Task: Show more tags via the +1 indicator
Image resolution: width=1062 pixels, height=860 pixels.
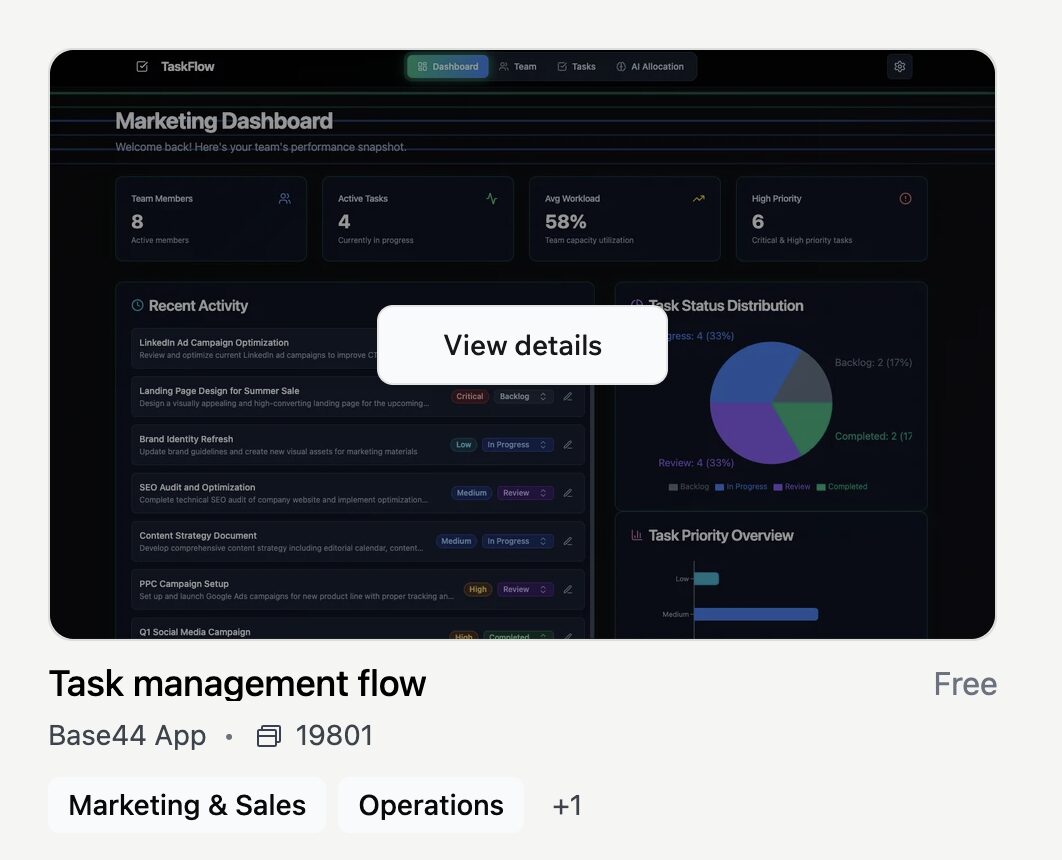Action: click(x=567, y=806)
